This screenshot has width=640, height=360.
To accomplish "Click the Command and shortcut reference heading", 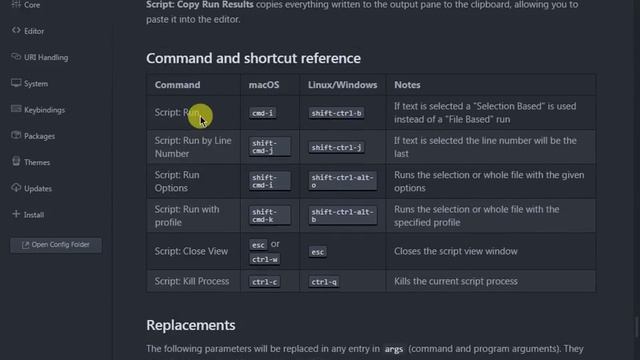I will [253, 58].
